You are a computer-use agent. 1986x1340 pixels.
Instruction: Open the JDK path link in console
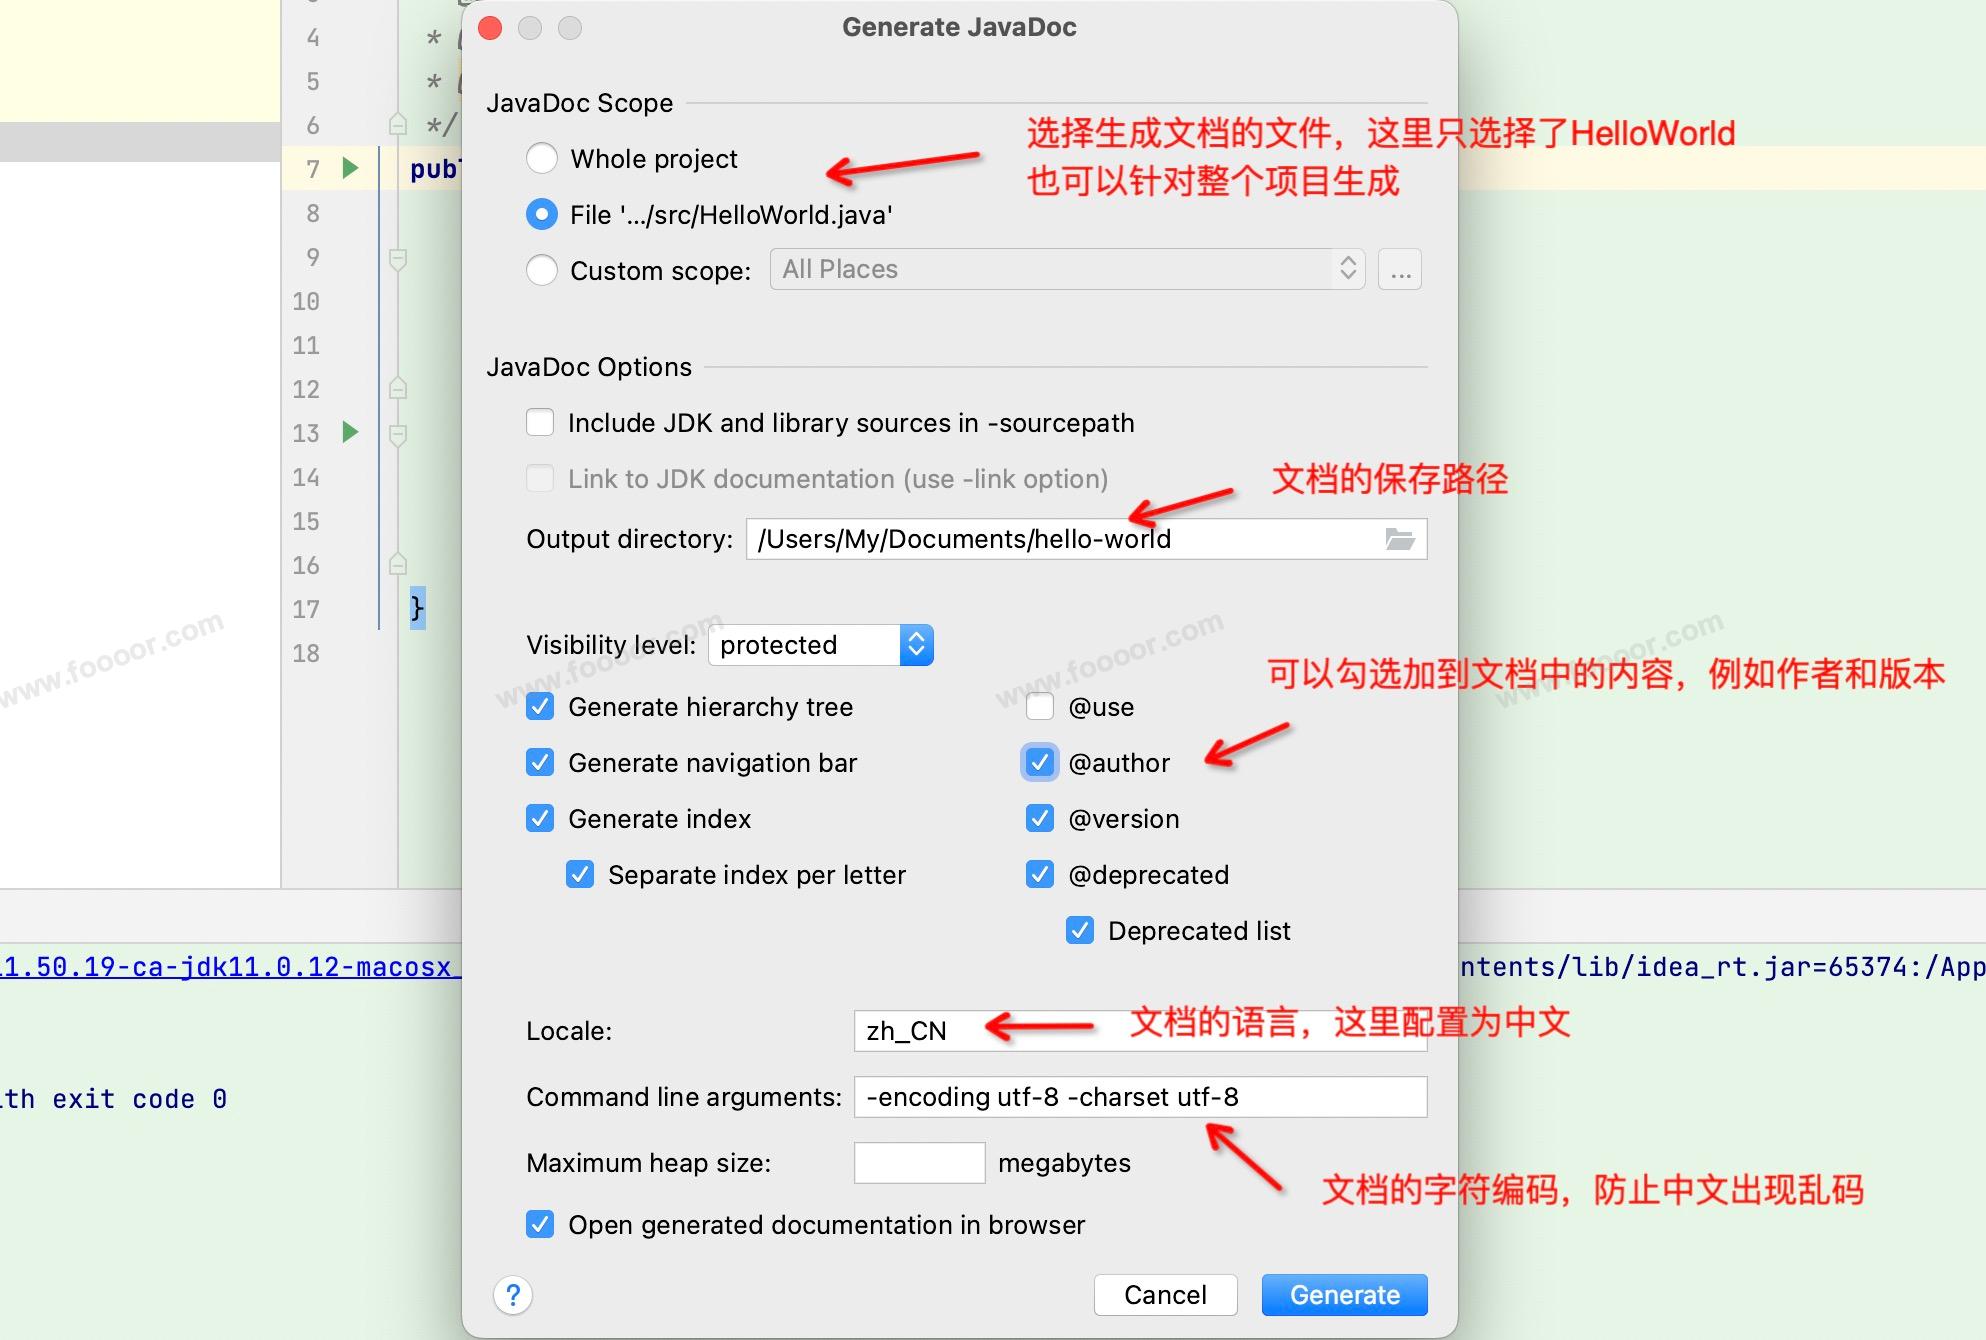[x=230, y=967]
